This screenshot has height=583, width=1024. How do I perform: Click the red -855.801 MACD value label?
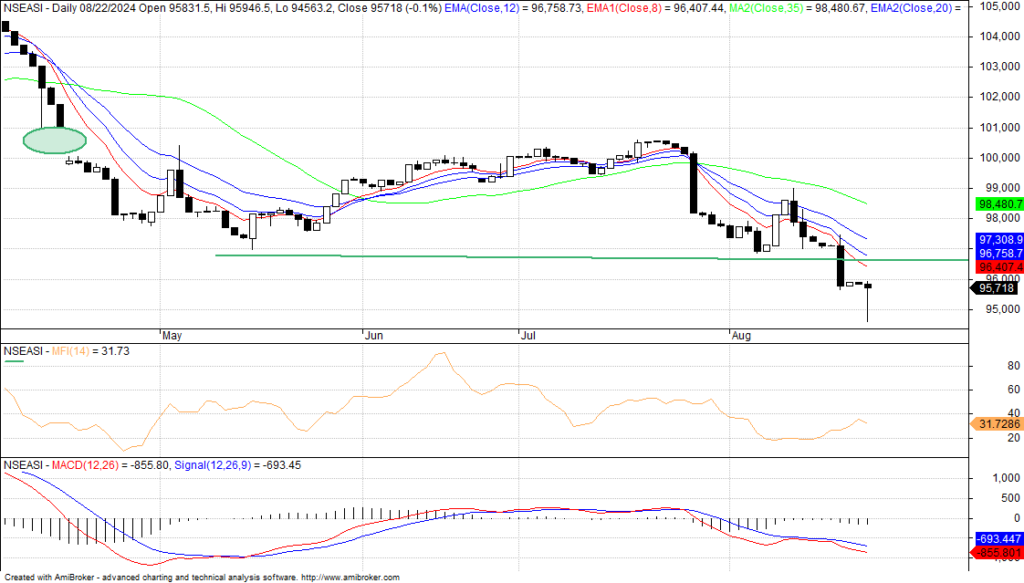pyautogui.click(x=996, y=552)
